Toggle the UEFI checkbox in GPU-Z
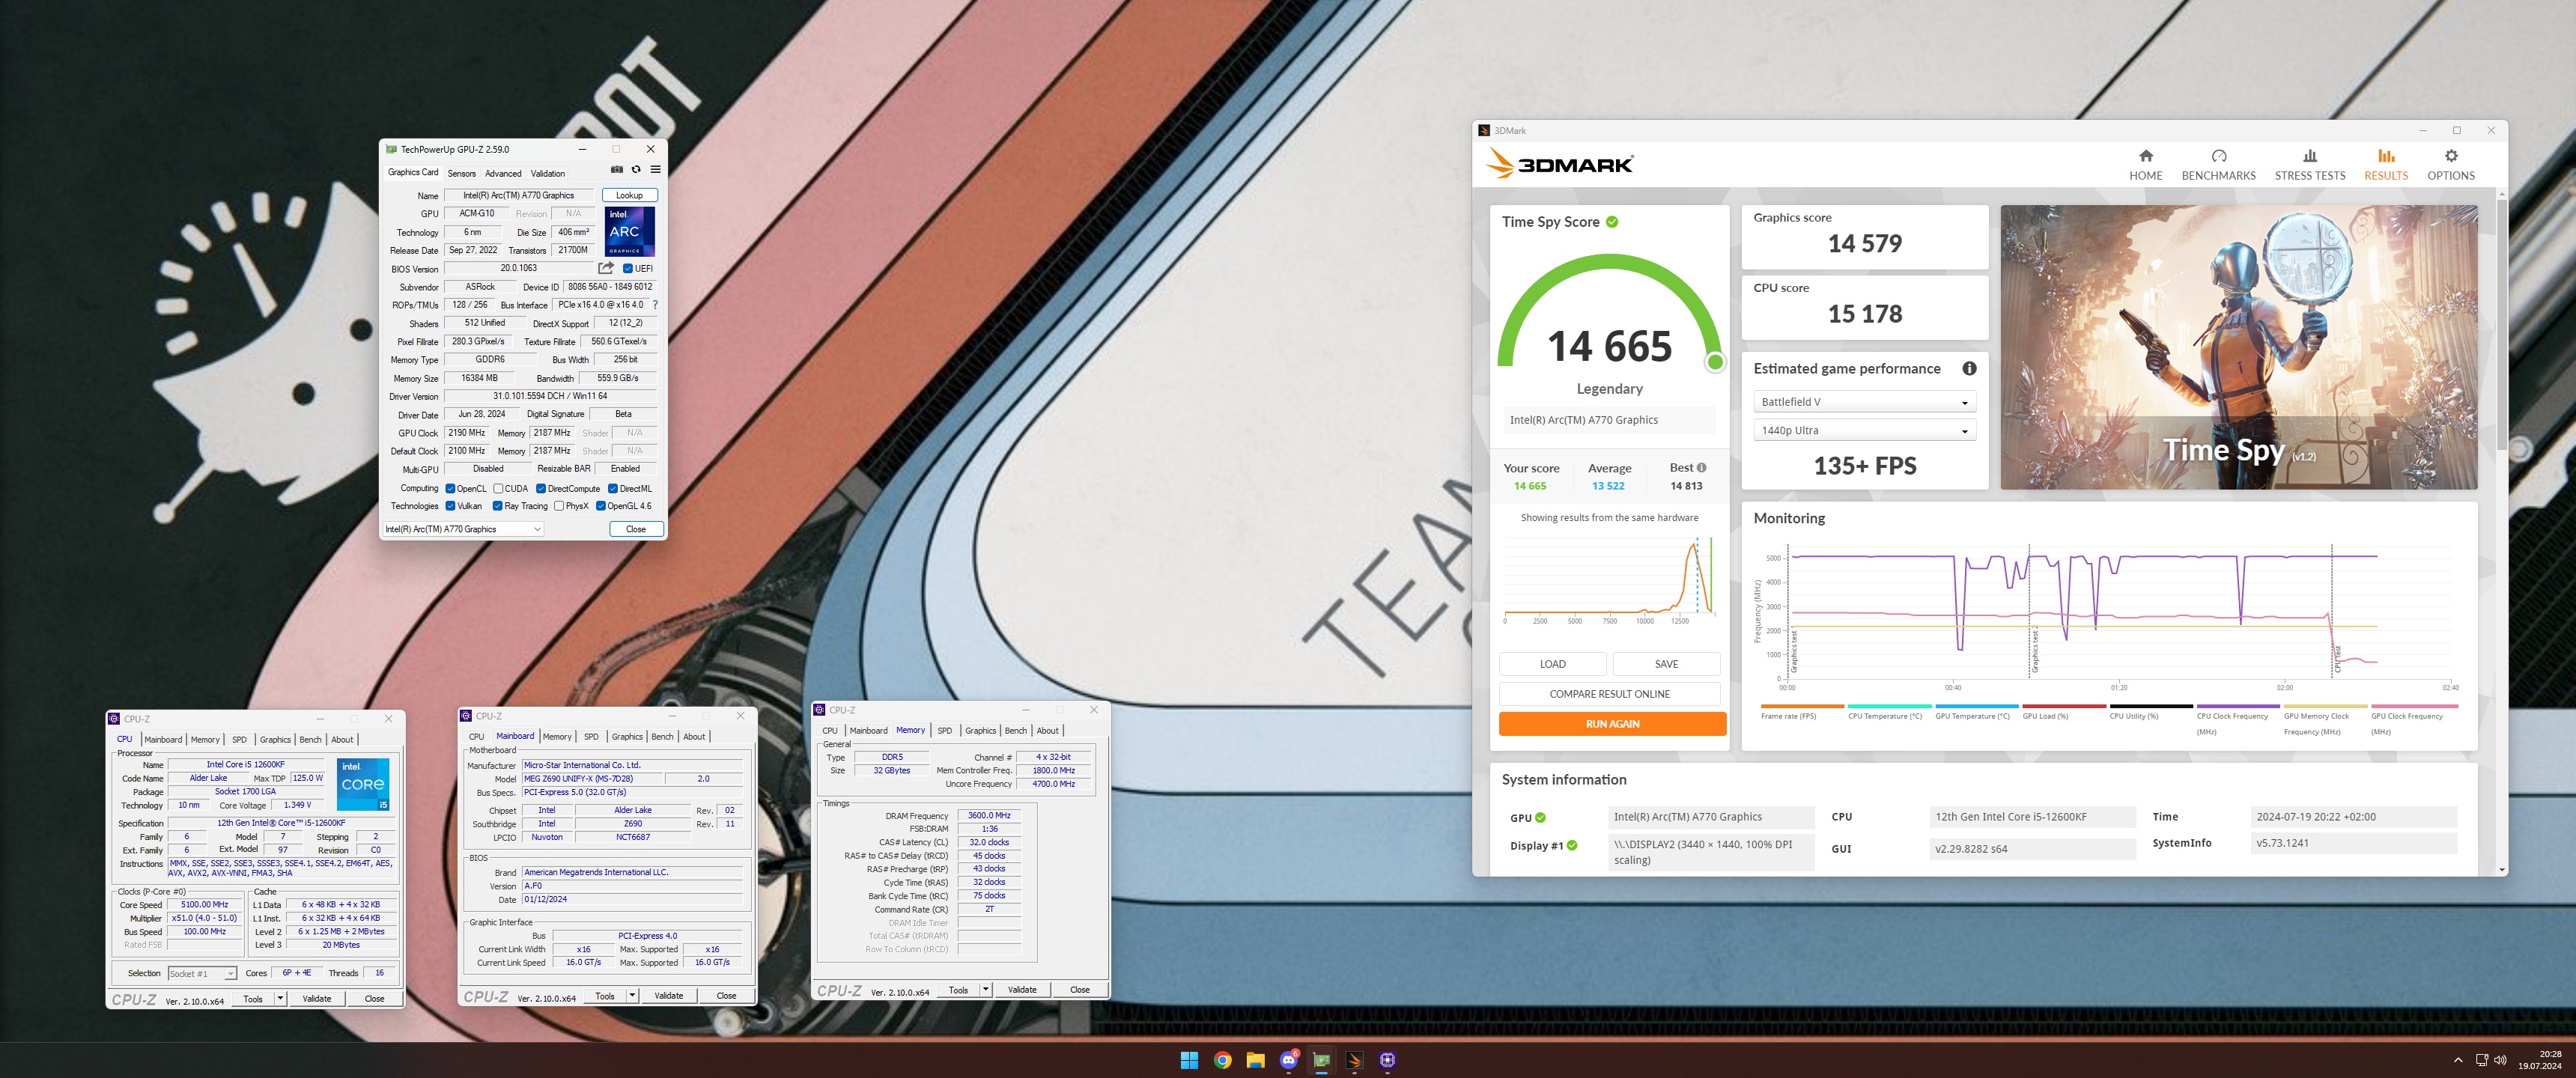The height and width of the screenshot is (1078, 2576). coord(628,268)
